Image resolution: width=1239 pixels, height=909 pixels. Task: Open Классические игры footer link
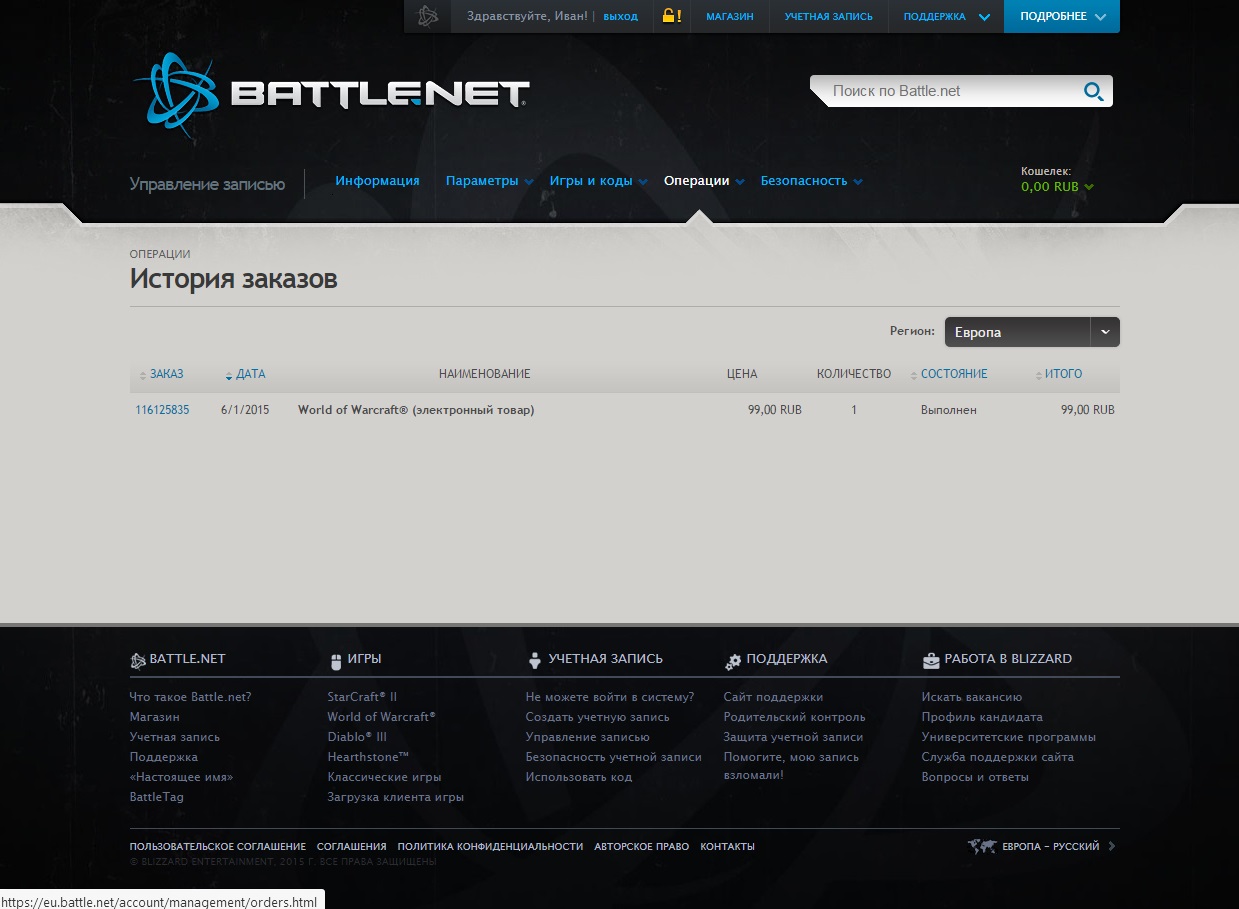point(384,777)
